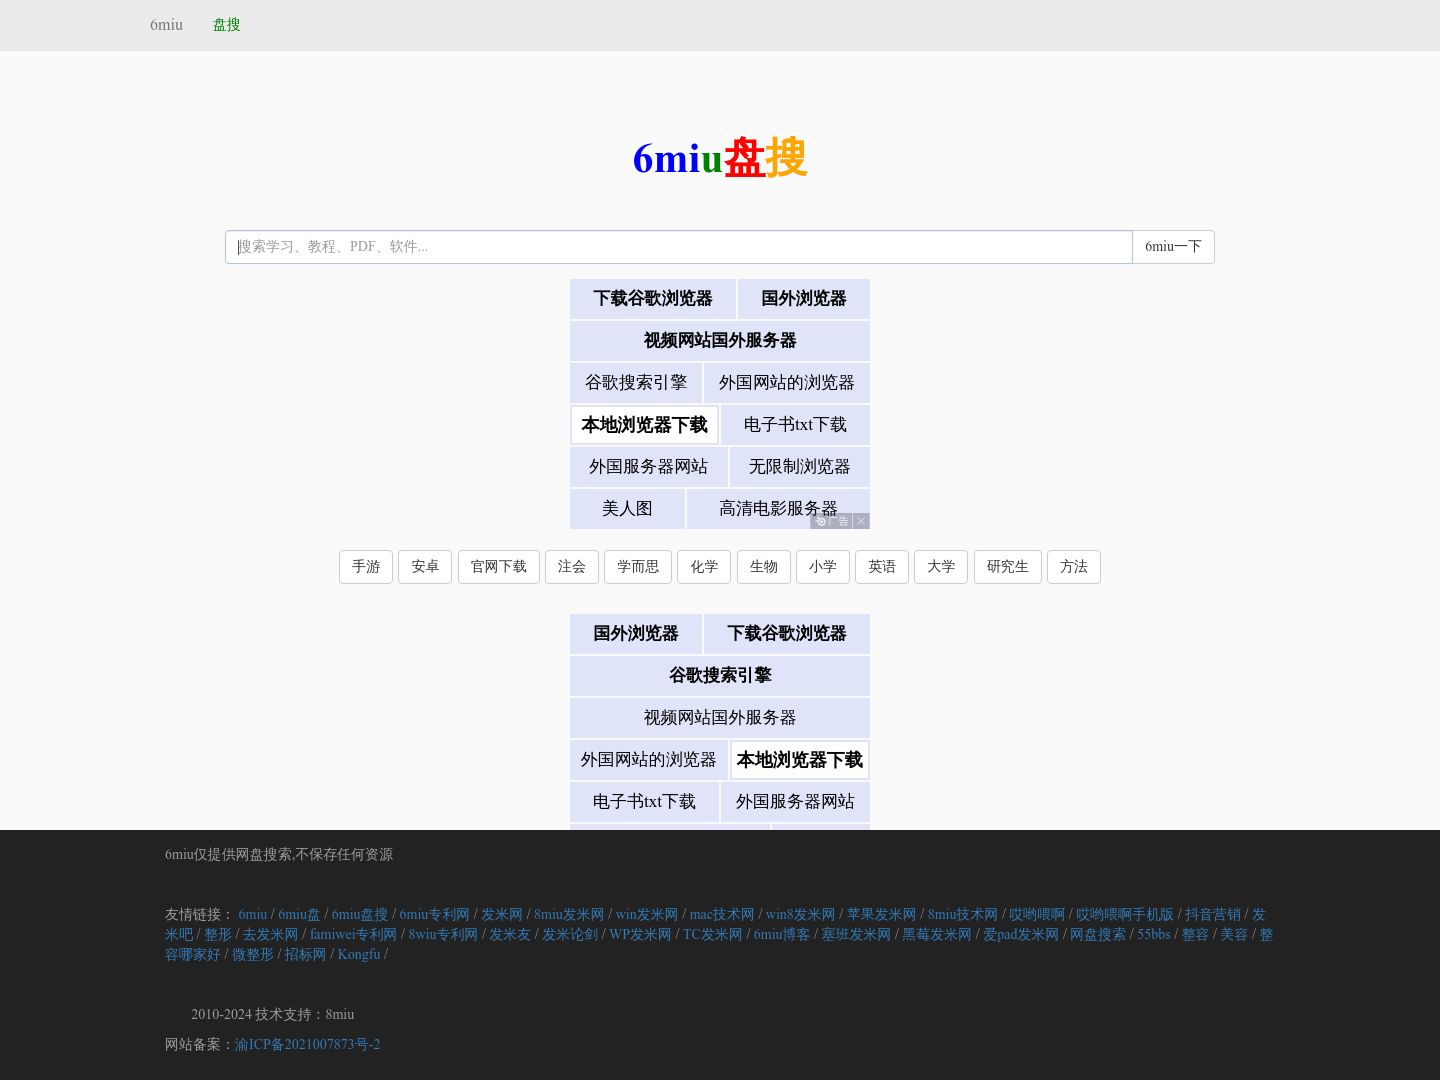Image resolution: width=1440 pixels, height=1080 pixels.
Task: Open the 发米论剑 link
Action: coord(570,935)
